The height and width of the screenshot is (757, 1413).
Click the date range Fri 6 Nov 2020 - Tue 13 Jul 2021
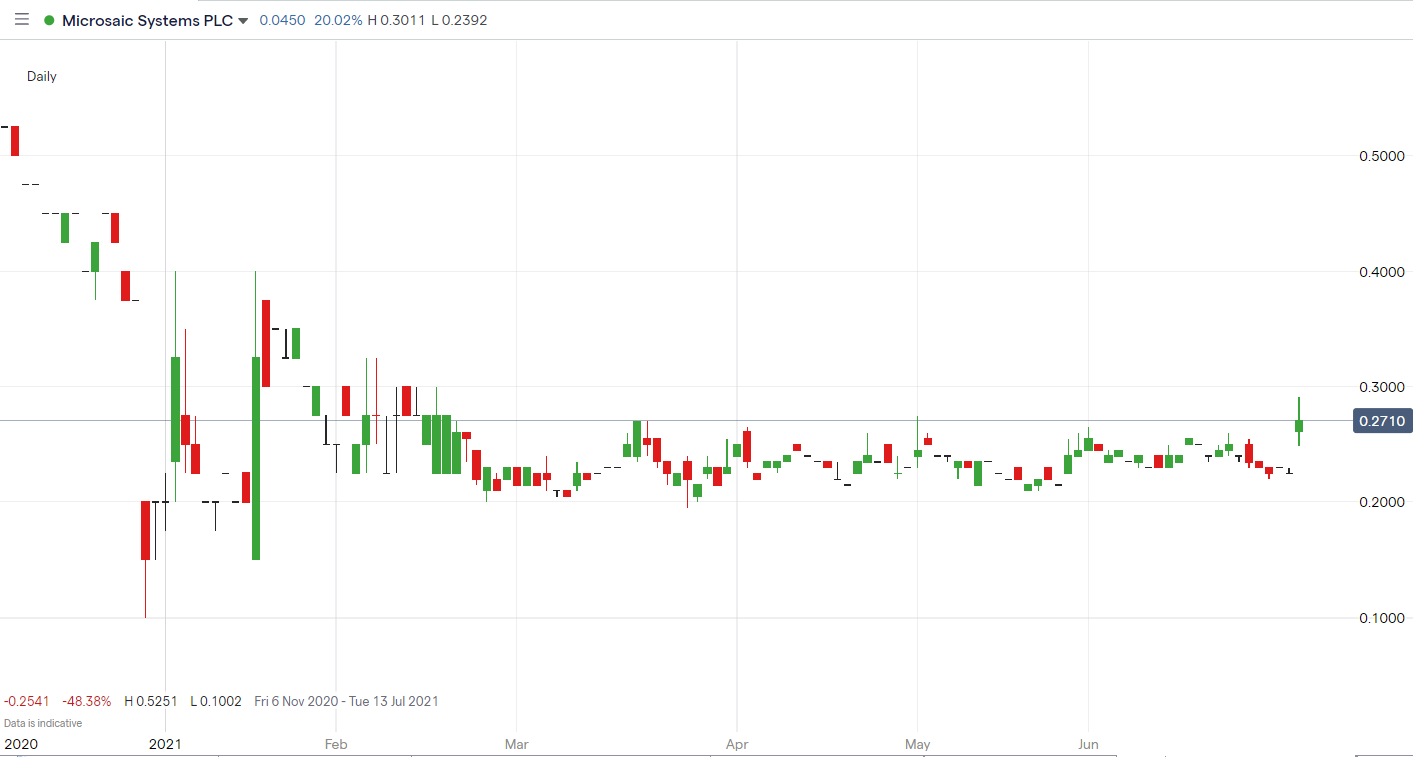point(346,701)
